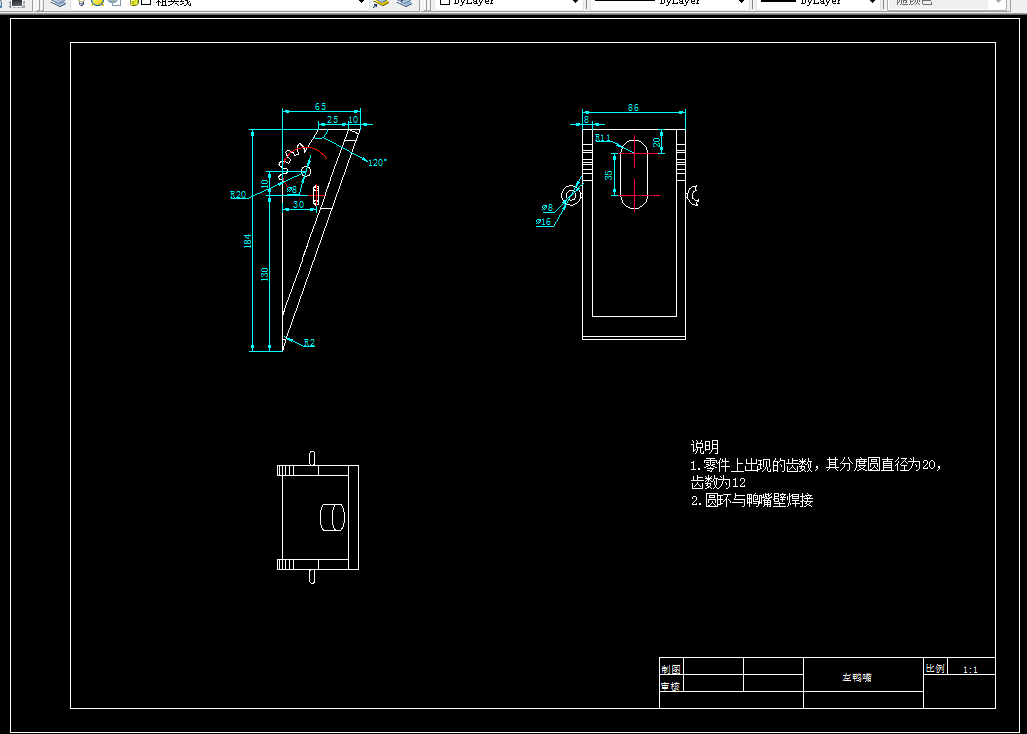The width and height of the screenshot is (1027, 734).
Task: Select the 65 dimension text
Action: tap(320, 106)
